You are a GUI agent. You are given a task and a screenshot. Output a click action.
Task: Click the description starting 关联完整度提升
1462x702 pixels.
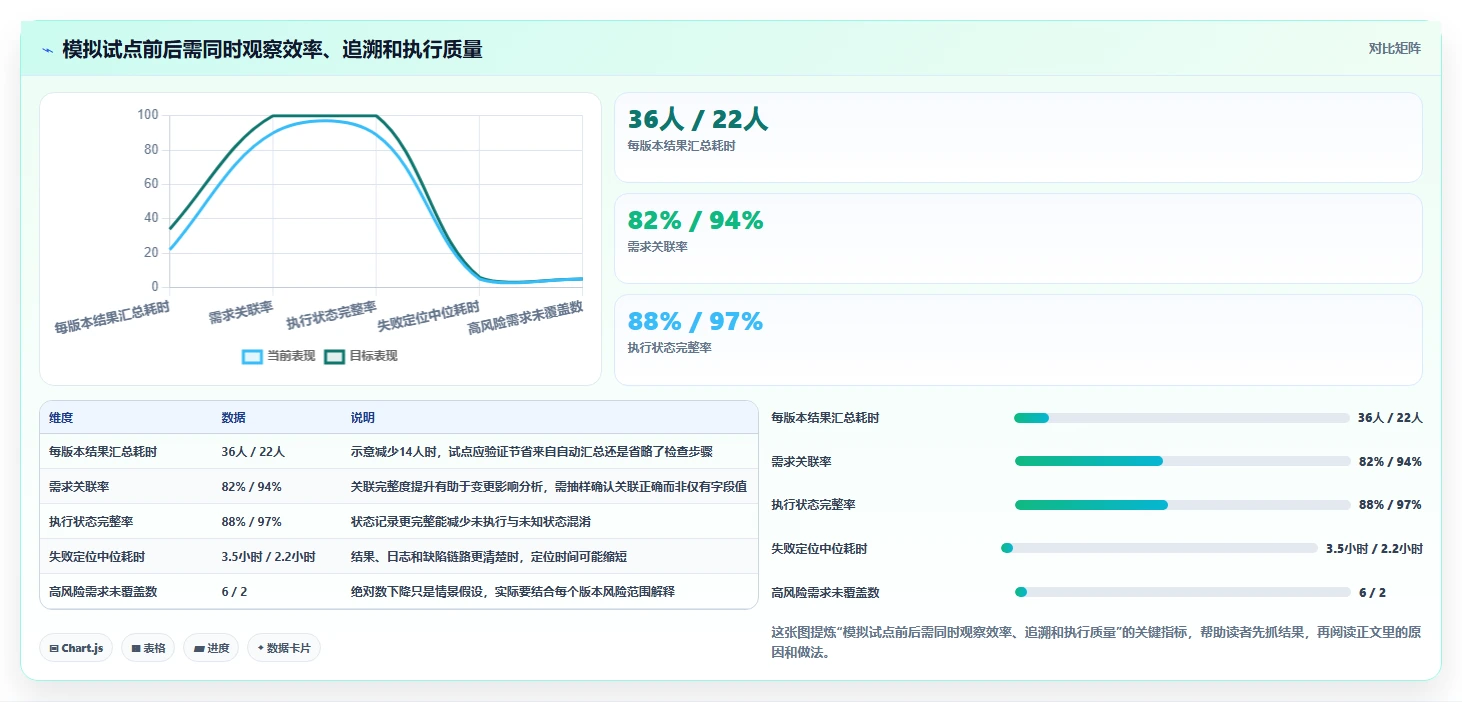548,487
